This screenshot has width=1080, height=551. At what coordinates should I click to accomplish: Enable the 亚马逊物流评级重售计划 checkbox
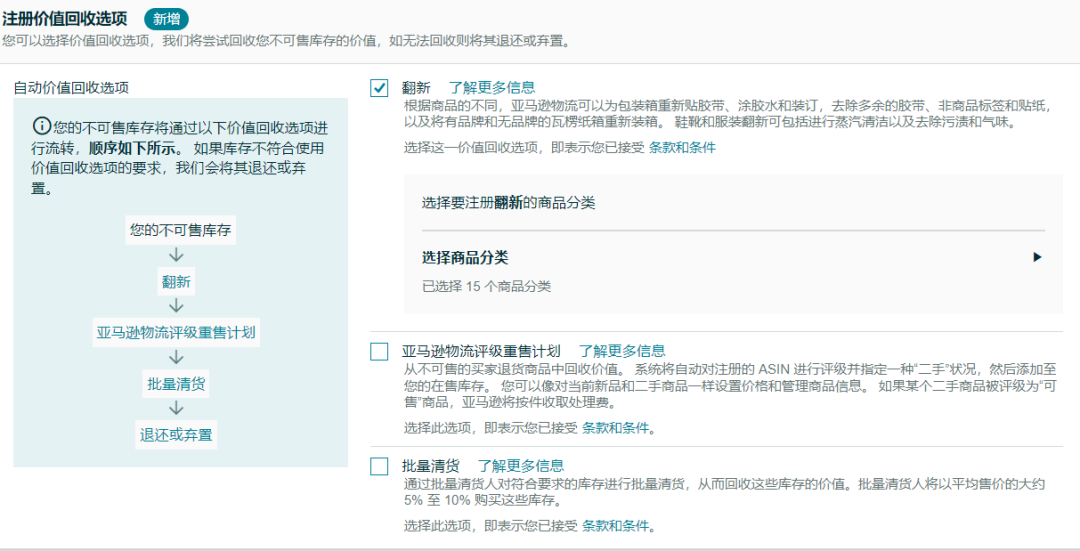coord(379,351)
